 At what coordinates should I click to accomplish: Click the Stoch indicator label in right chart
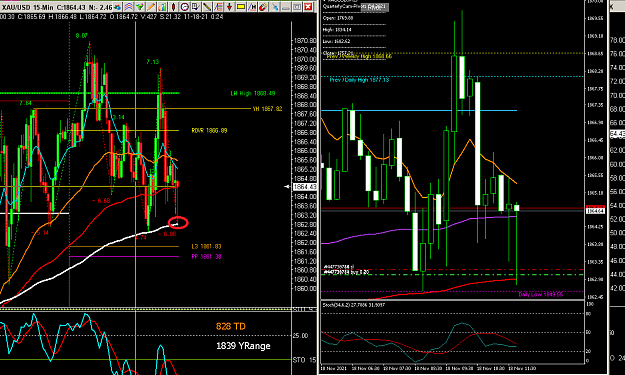click(x=354, y=305)
